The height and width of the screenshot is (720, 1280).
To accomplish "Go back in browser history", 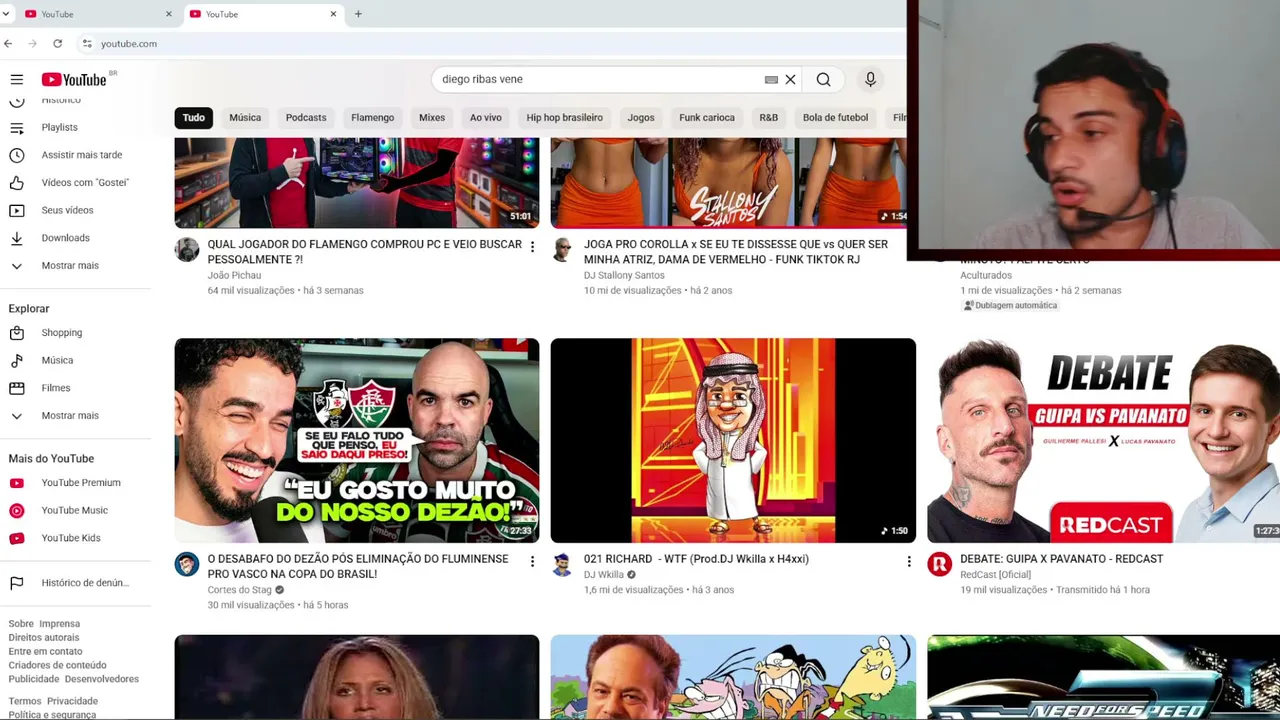I will [8, 44].
